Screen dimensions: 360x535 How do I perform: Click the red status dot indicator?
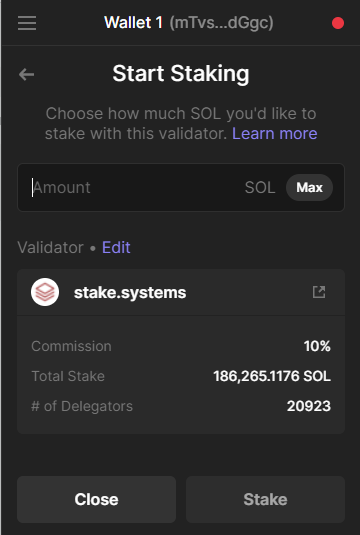[338, 23]
